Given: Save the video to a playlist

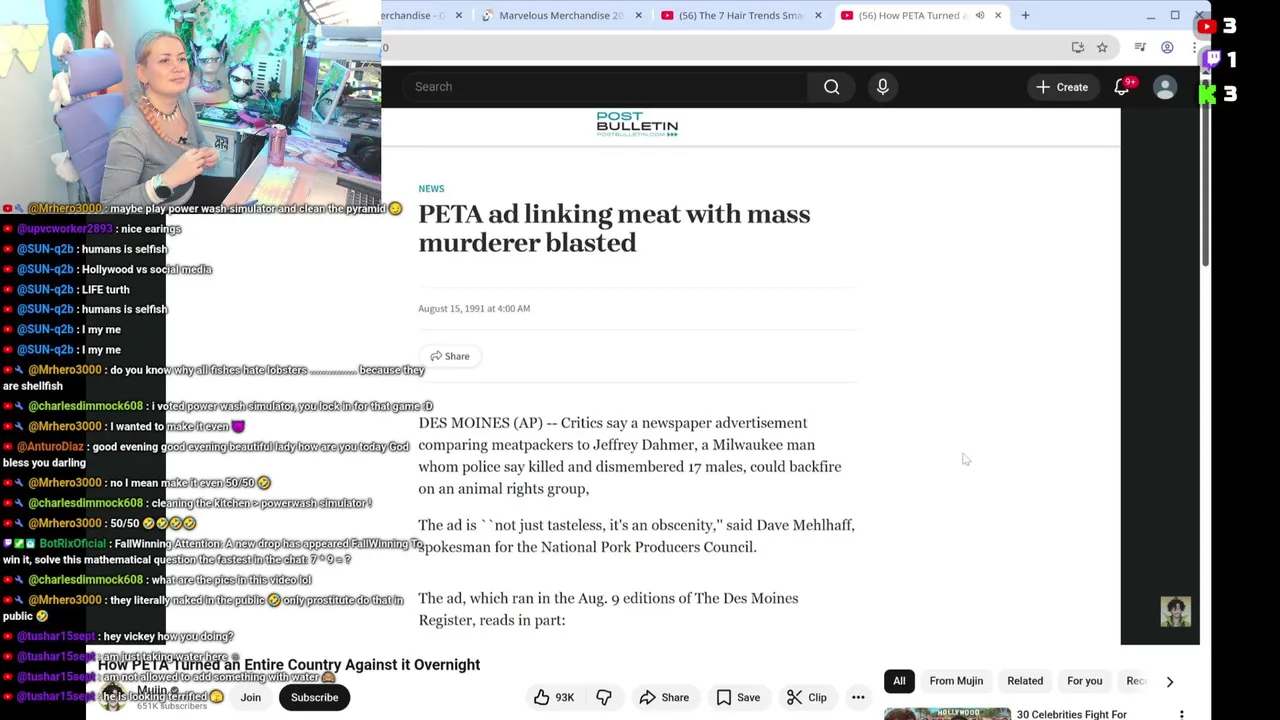Looking at the screenshot, I should coord(738,697).
